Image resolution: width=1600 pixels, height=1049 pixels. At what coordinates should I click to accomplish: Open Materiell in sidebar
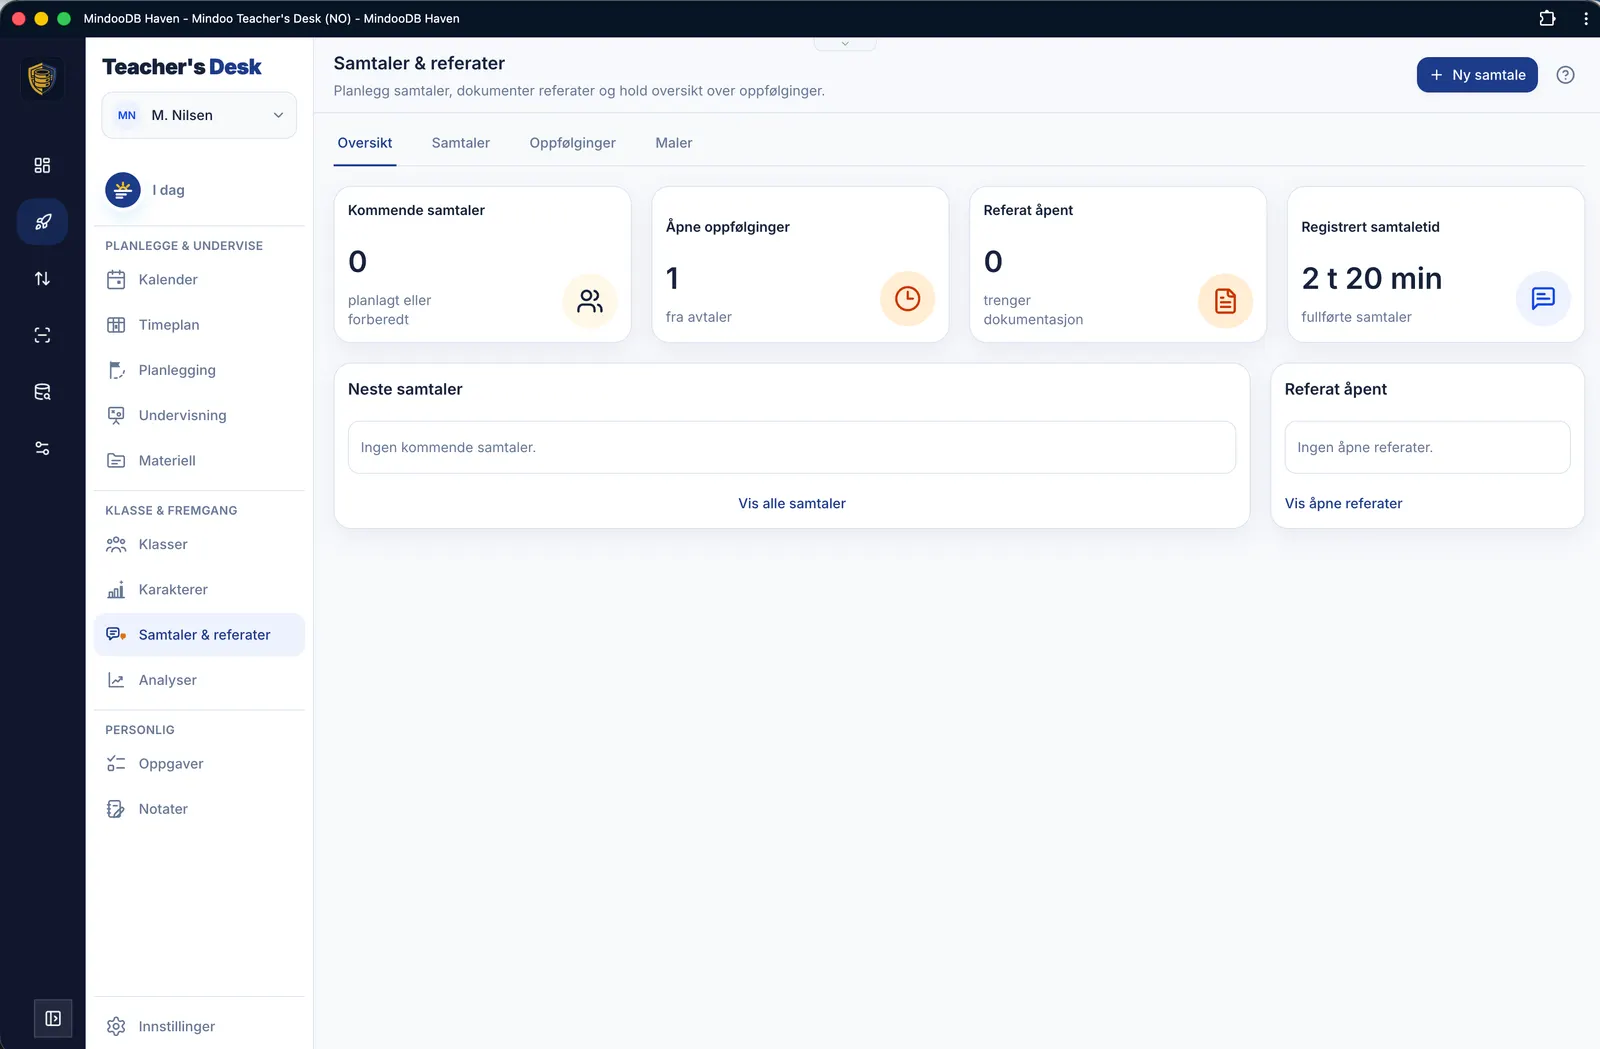(x=199, y=461)
